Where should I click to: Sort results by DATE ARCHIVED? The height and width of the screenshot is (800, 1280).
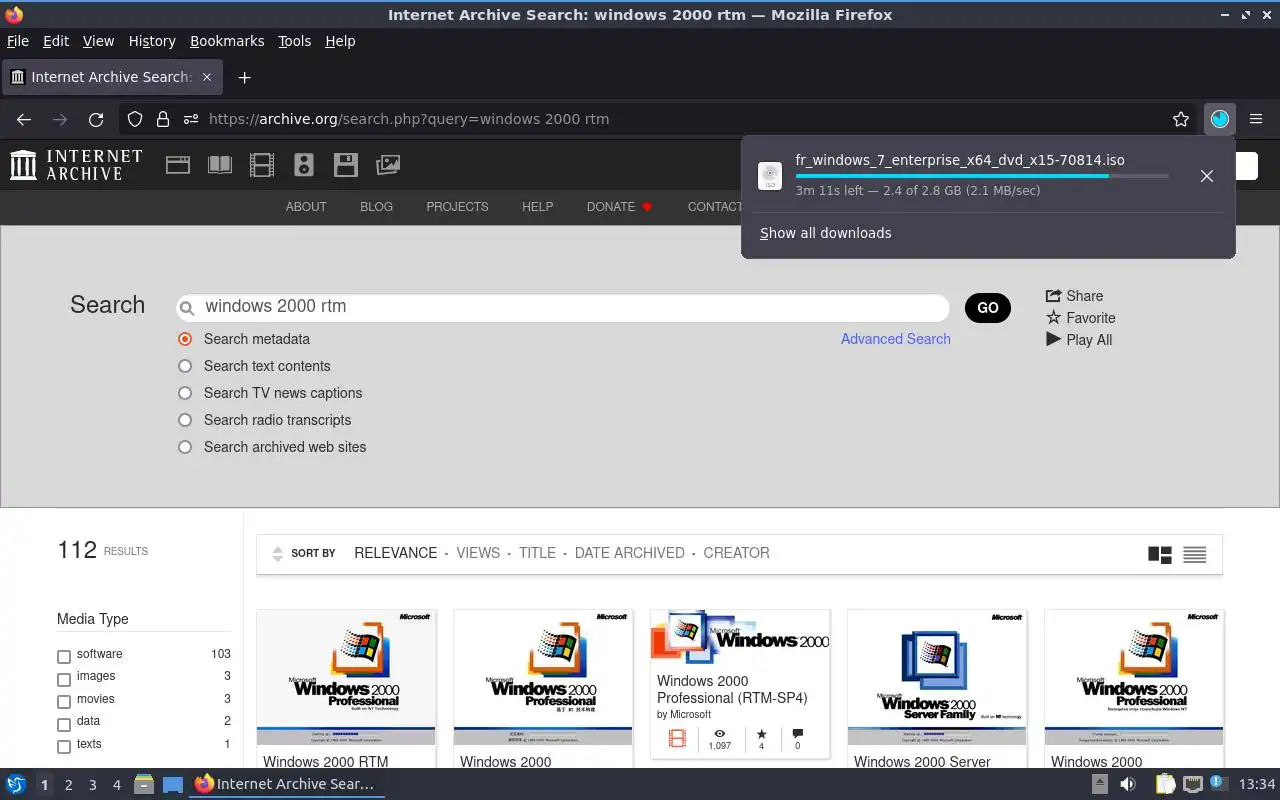coord(629,553)
